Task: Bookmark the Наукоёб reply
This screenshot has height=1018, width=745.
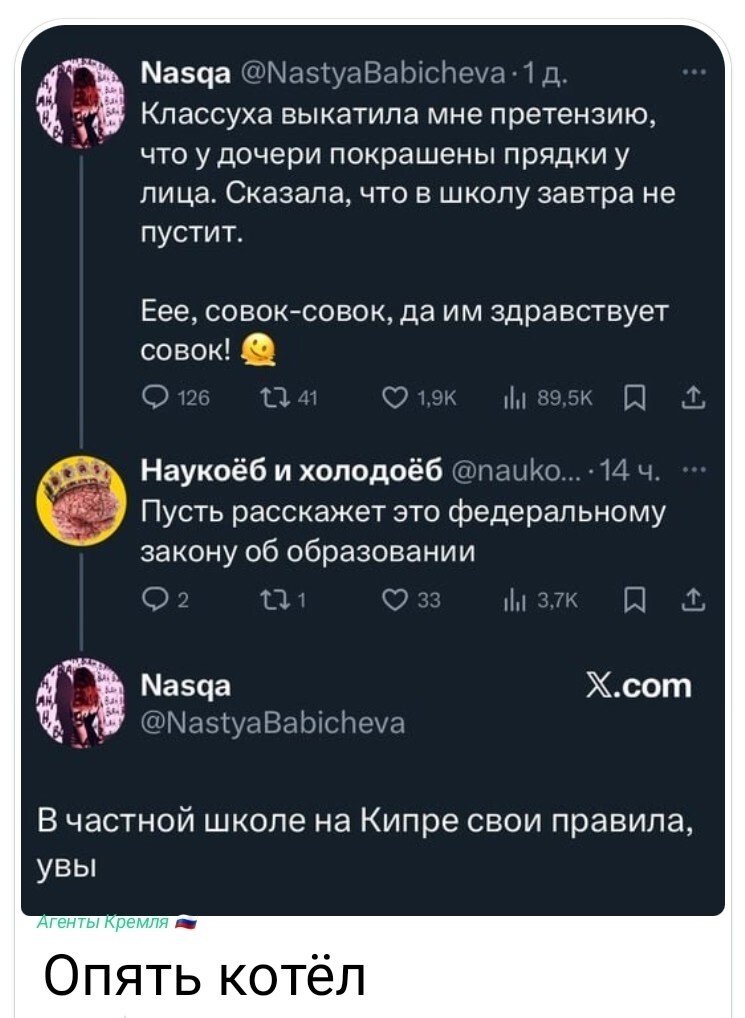Action: (632, 601)
